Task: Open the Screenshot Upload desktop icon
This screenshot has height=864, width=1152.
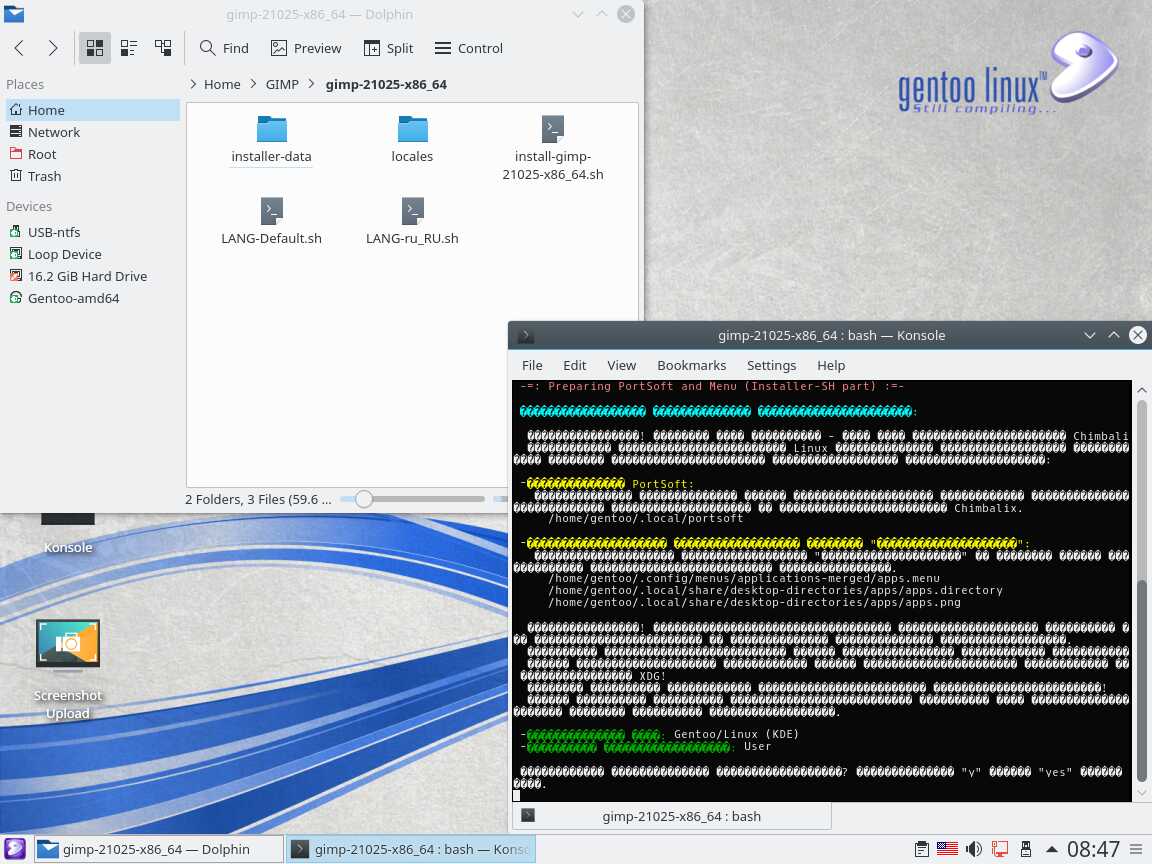Action: [68, 644]
